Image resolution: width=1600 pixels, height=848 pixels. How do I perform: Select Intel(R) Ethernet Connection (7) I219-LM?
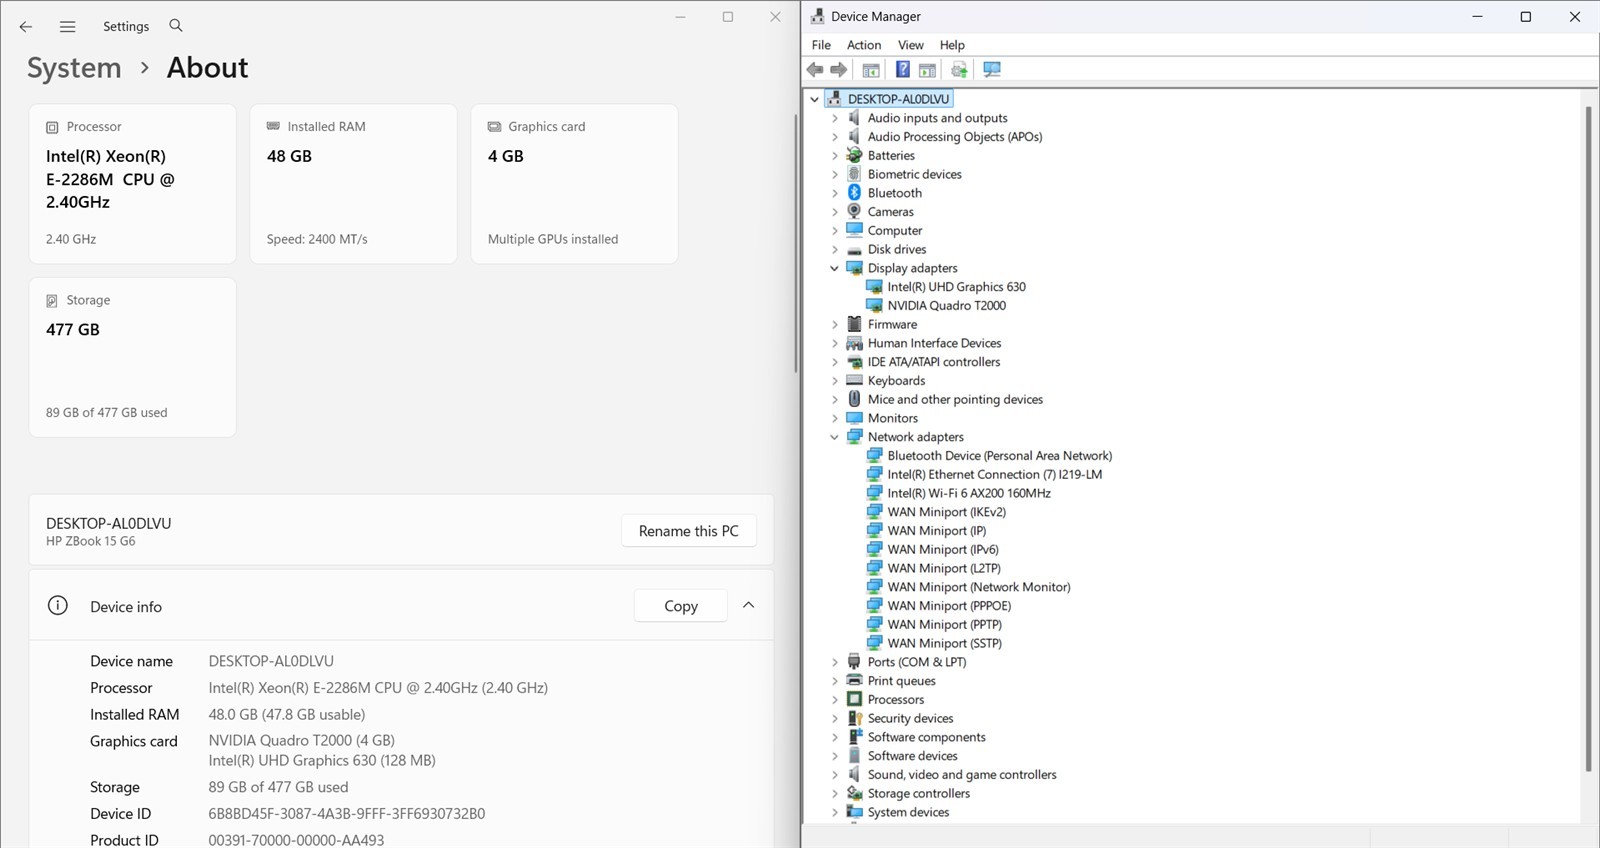[994, 474]
